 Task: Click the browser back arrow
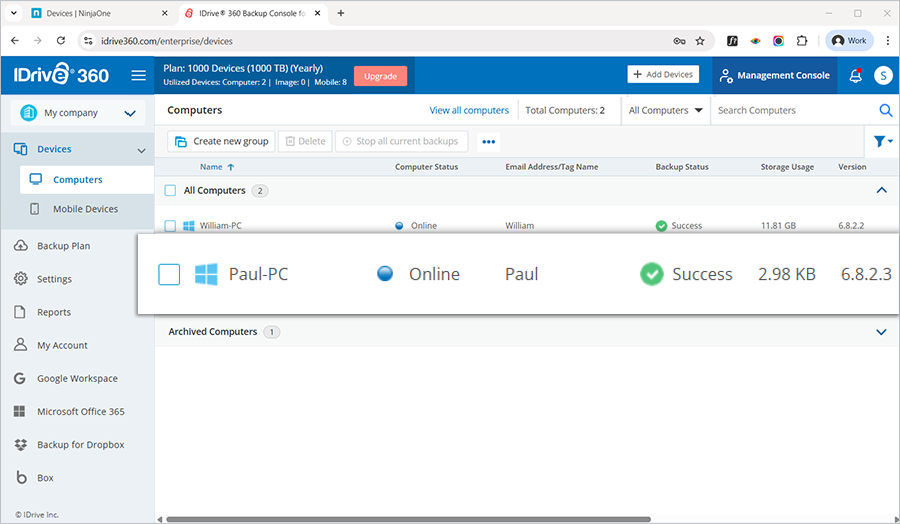[x=15, y=41]
